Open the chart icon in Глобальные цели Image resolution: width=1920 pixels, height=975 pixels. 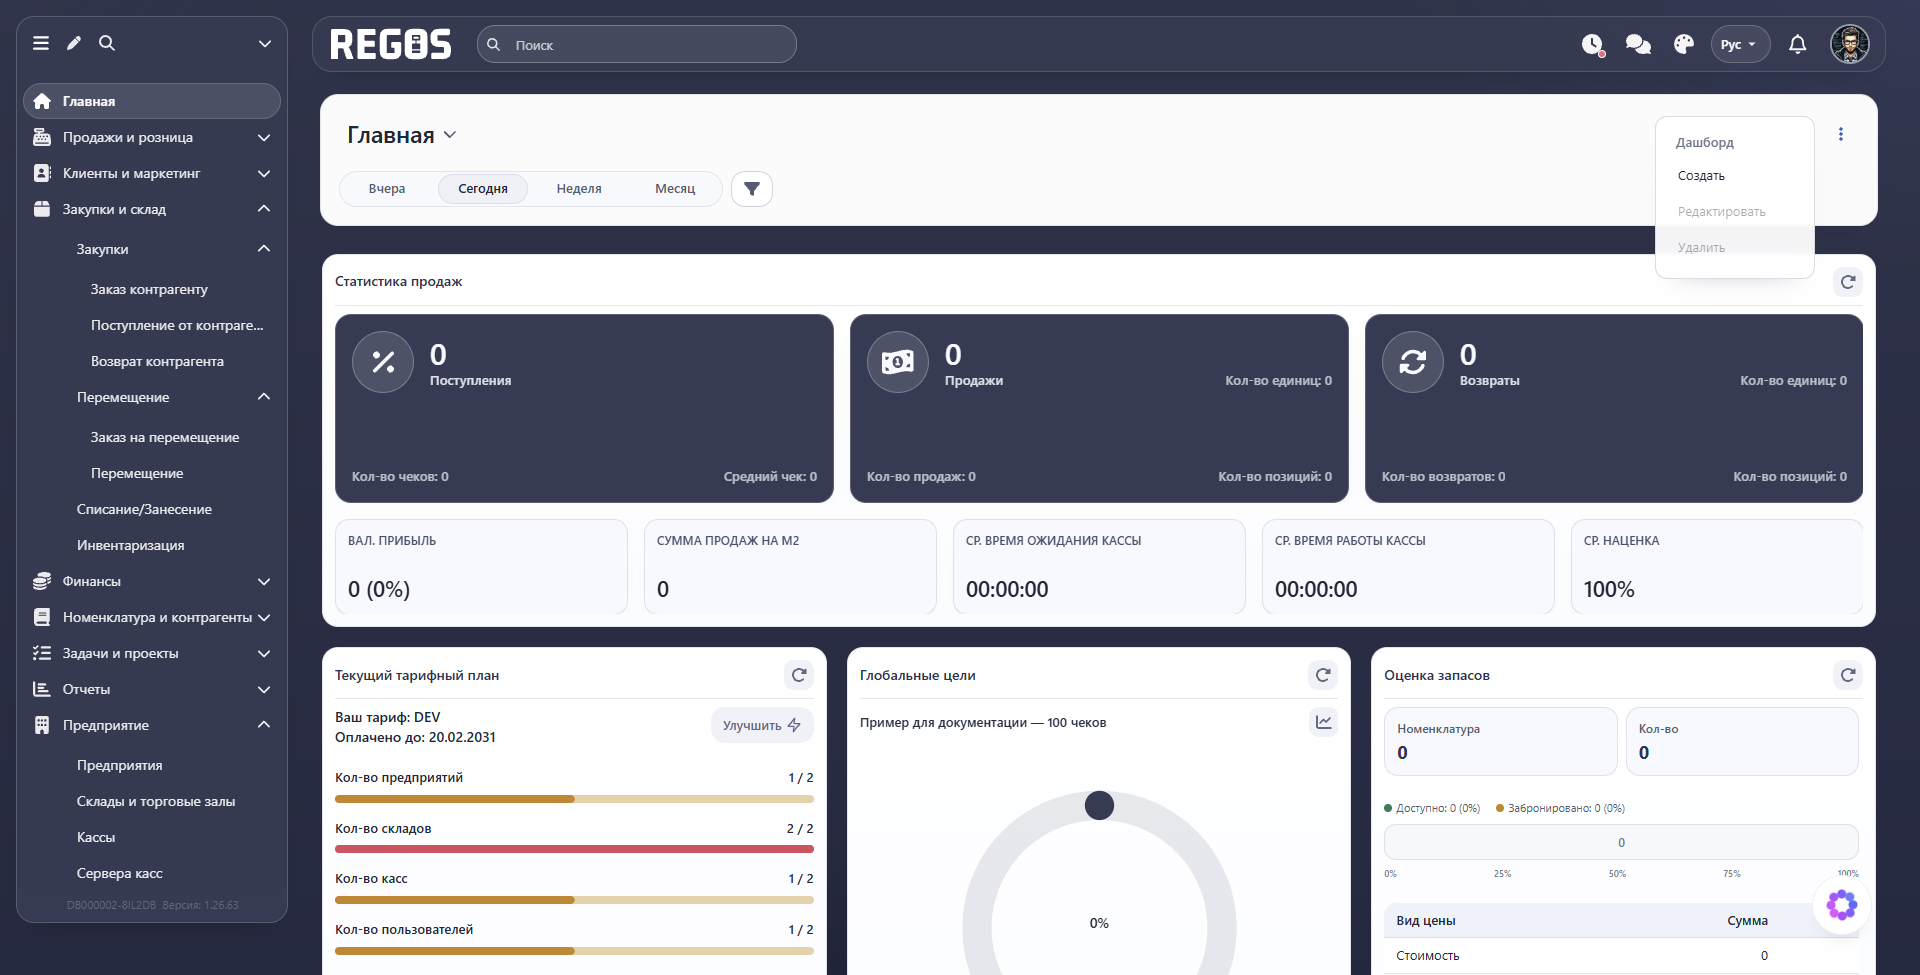coord(1324,722)
